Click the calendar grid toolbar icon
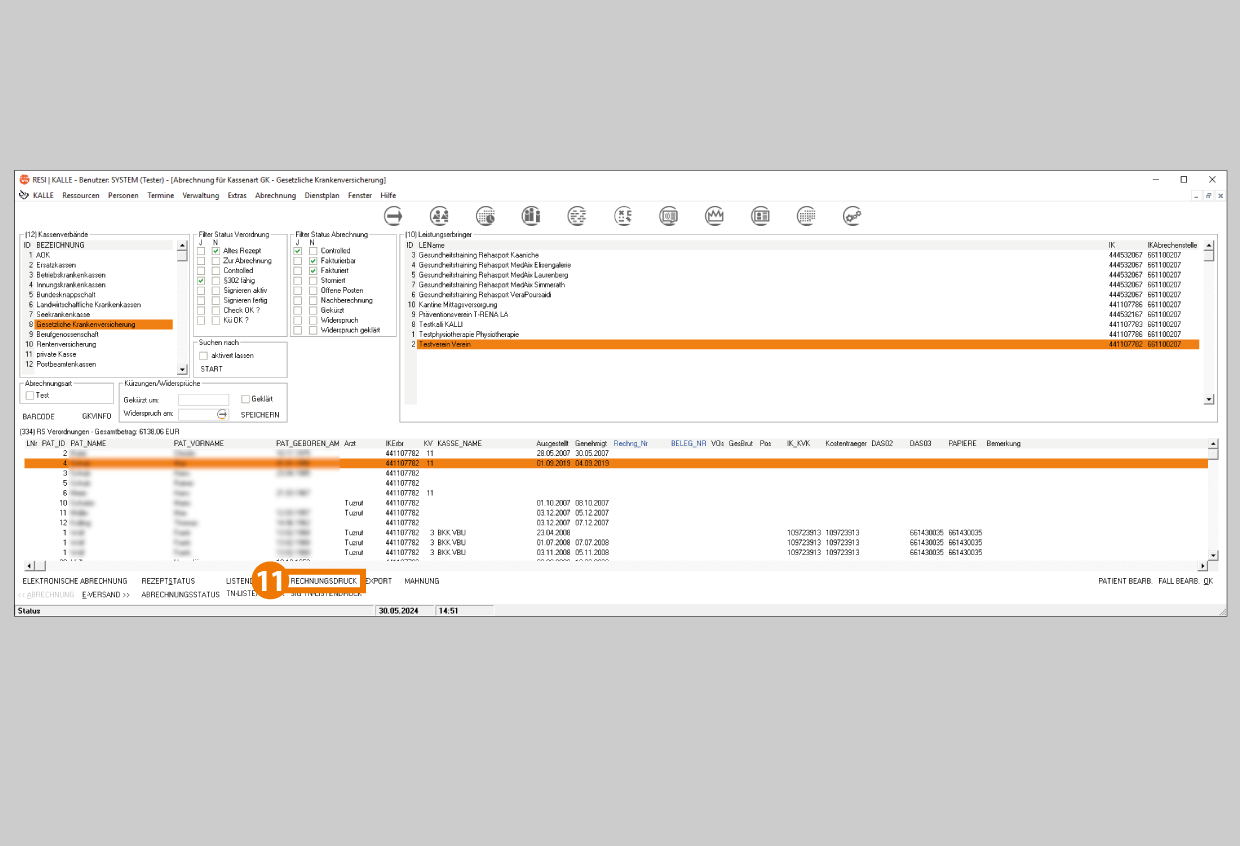This screenshot has width=1240, height=846. pos(806,215)
